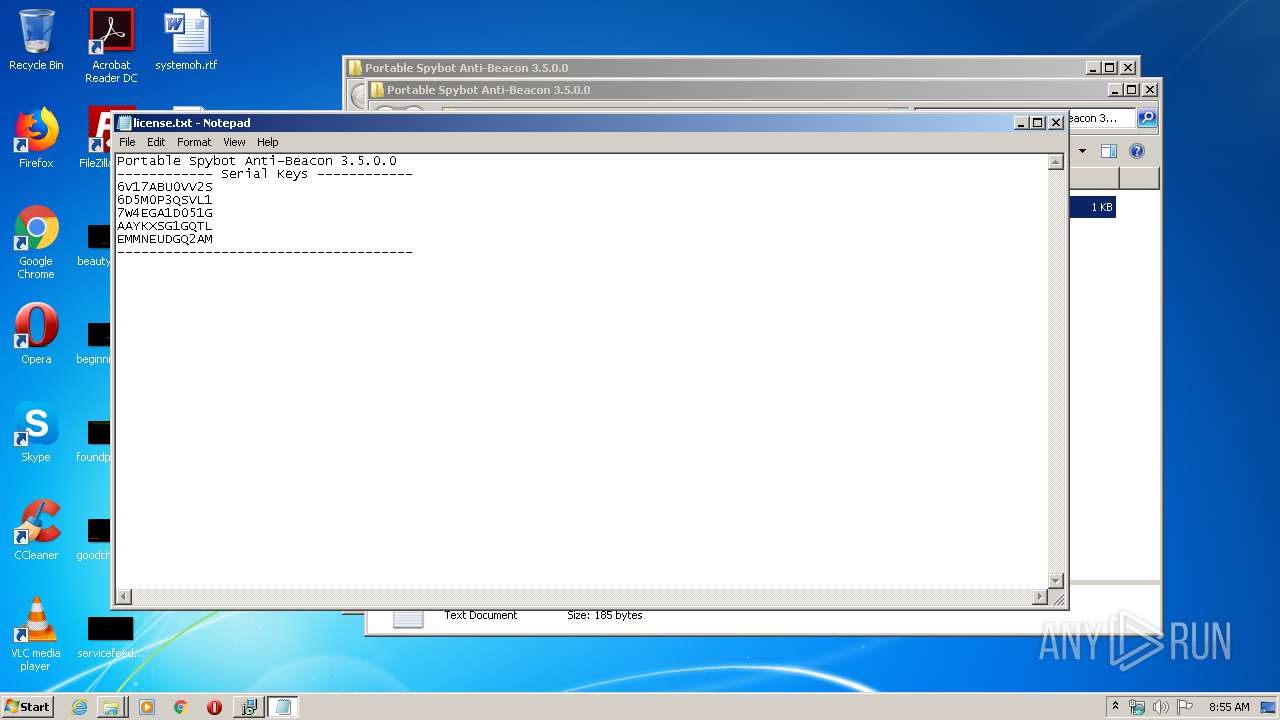Click the 'Serial Keys' header line
Viewport: 1280px width, 720px height.
(265, 174)
